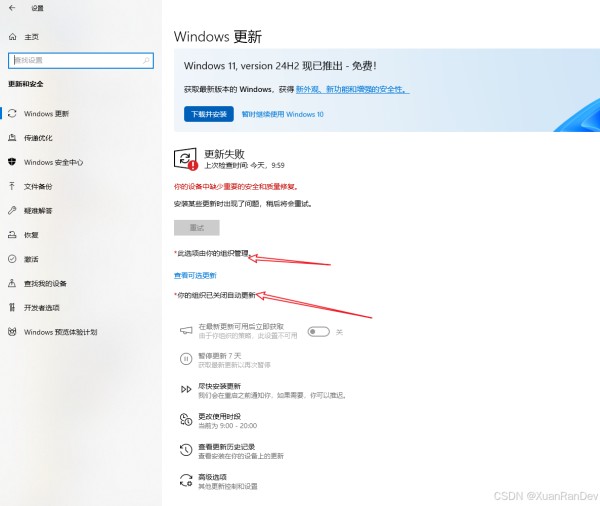This screenshot has width=600, height=506.
Task: Open 传递优化 sidebar icon
Action: coord(12,138)
